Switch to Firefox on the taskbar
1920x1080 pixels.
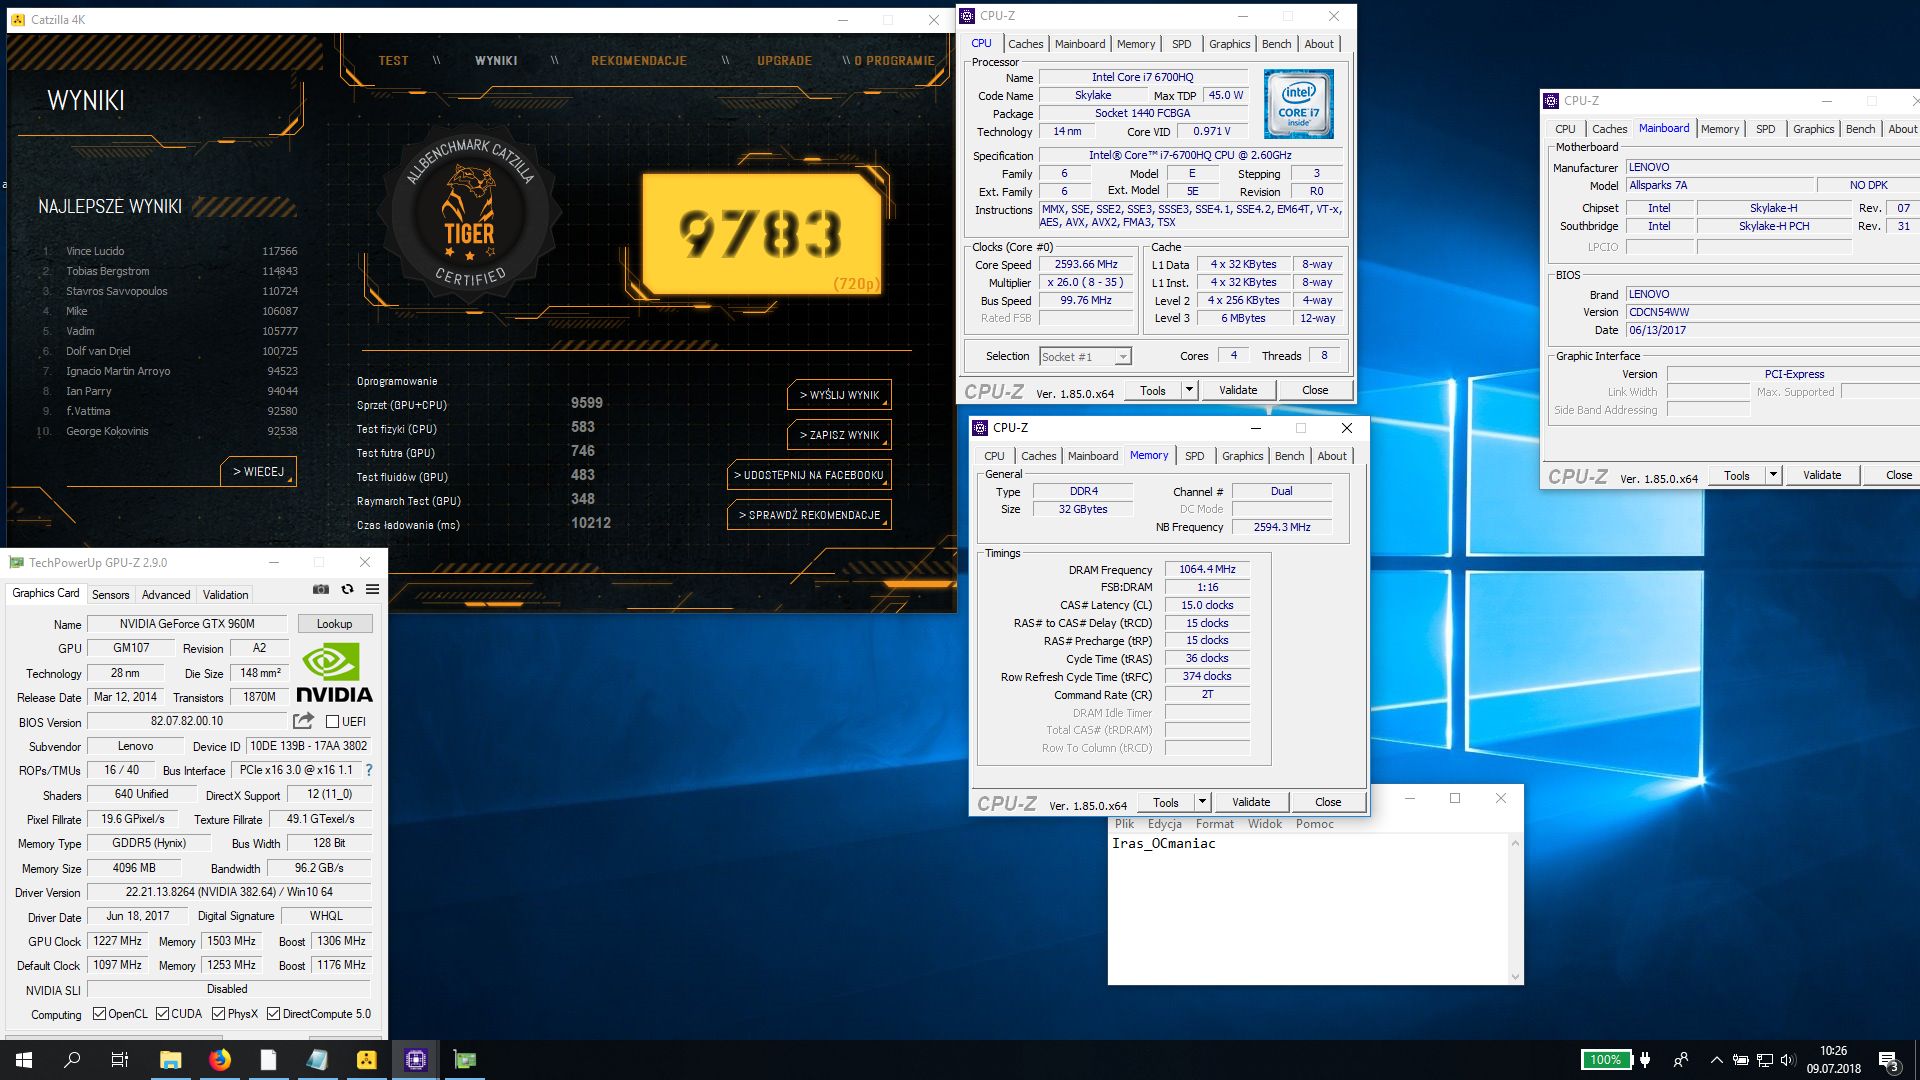(x=219, y=1060)
